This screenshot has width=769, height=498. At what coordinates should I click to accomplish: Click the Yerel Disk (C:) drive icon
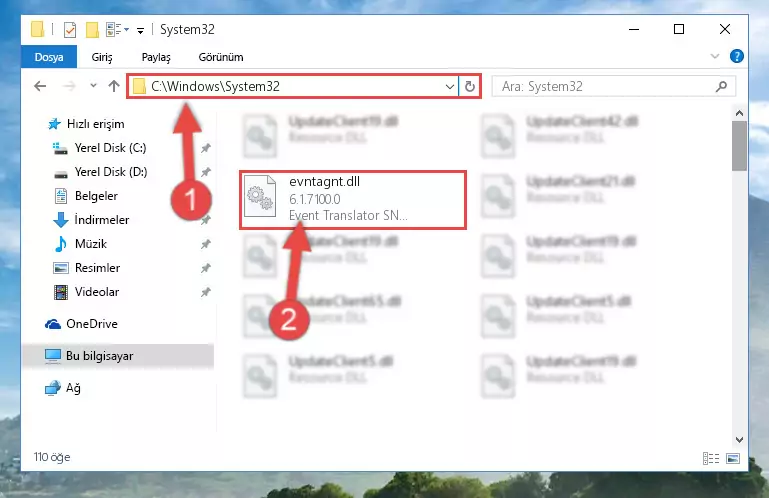point(60,148)
